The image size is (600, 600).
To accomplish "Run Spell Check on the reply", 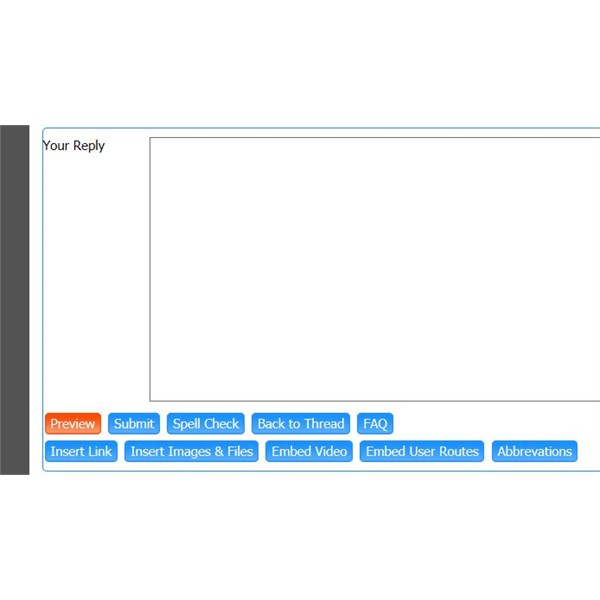I will tap(205, 424).
